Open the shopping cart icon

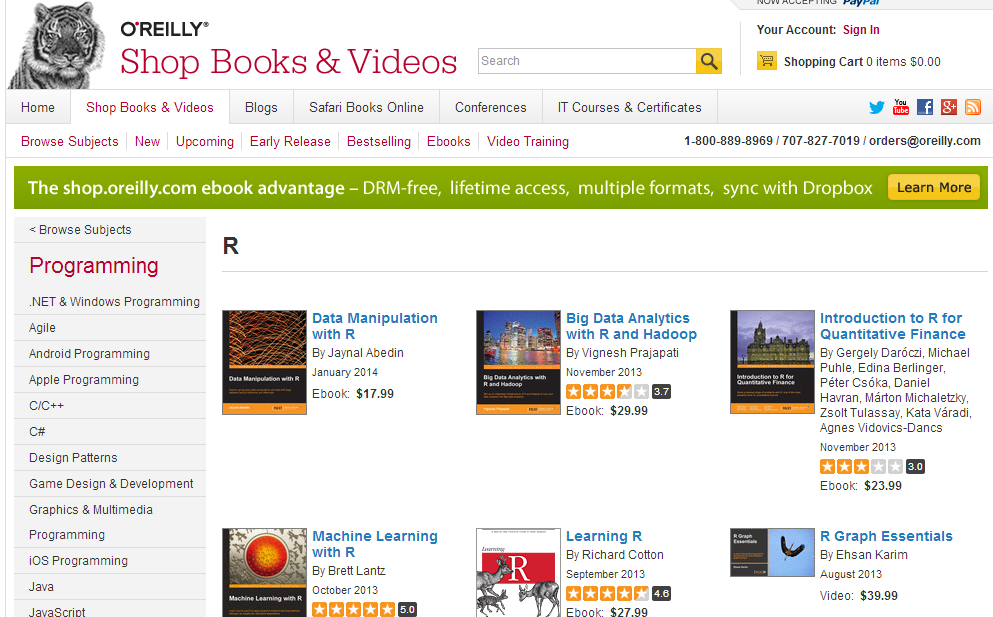coord(767,61)
